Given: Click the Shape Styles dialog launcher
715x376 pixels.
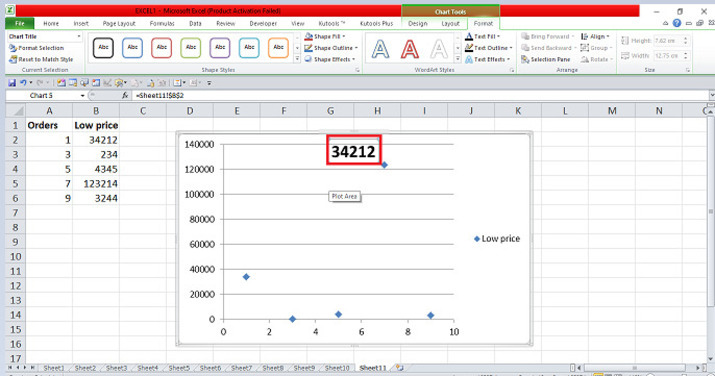Looking at the screenshot, I should pyautogui.click(x=357, y=70).
